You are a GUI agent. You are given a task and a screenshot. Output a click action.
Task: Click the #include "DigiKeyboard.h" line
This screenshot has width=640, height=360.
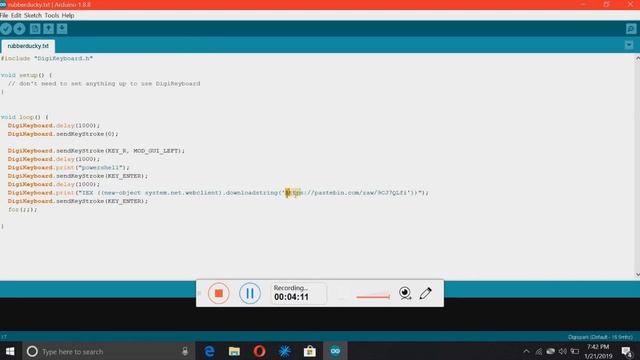47,58
